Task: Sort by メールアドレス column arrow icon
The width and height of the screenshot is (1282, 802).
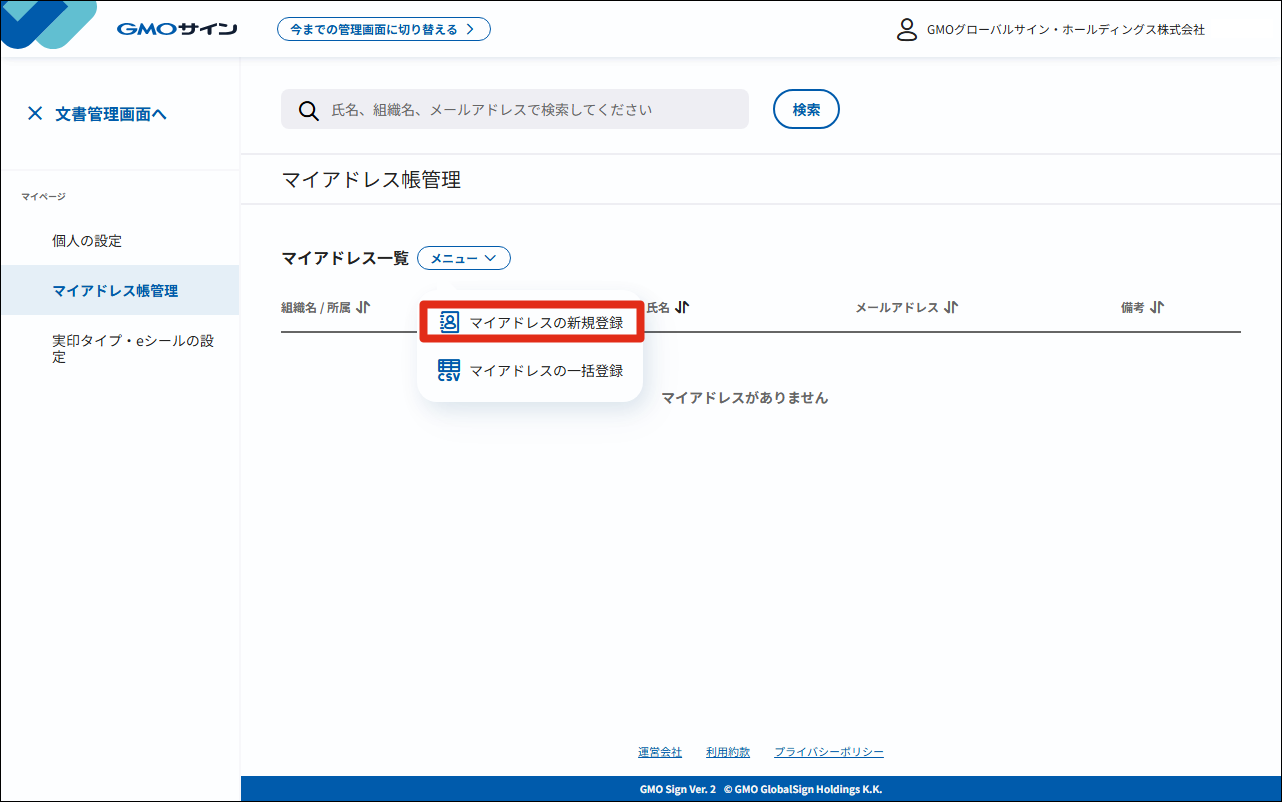Action: click(951, 308)
